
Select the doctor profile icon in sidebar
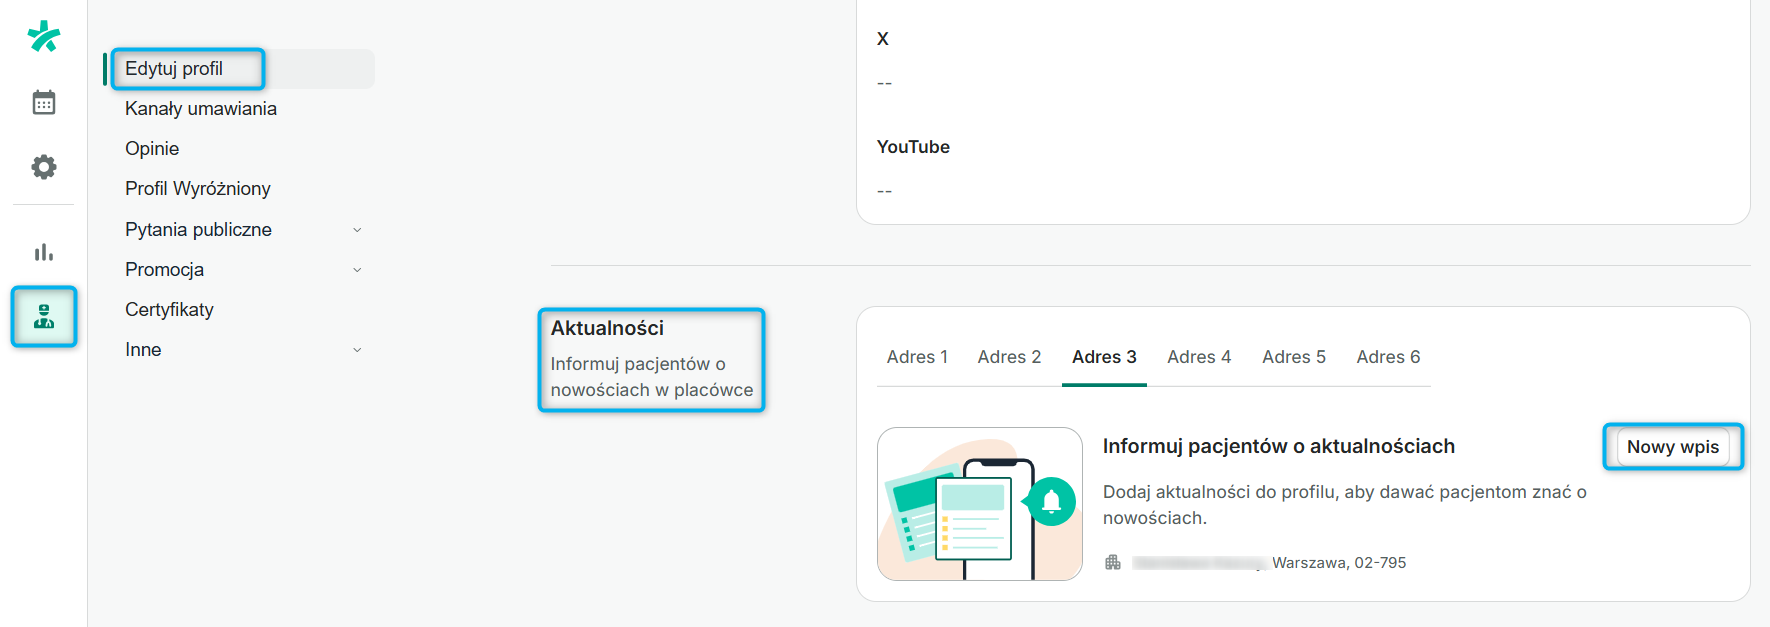44,317
